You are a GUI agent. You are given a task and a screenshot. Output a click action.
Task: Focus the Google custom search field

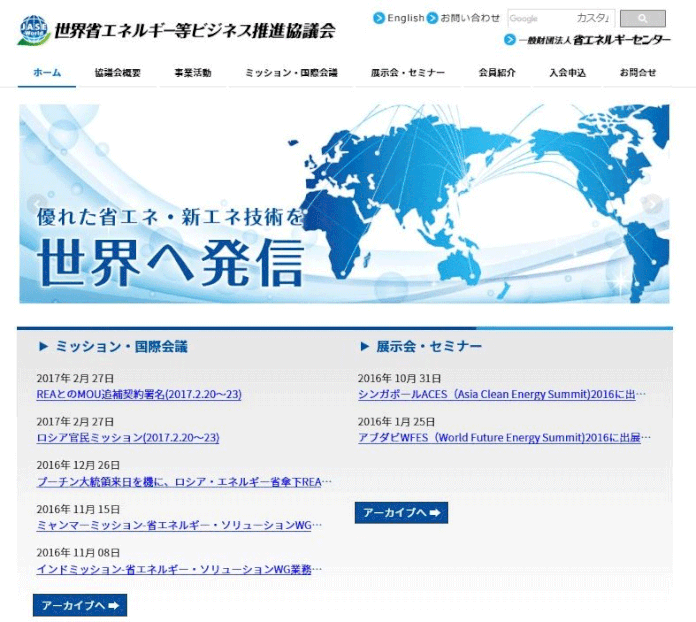561,18
